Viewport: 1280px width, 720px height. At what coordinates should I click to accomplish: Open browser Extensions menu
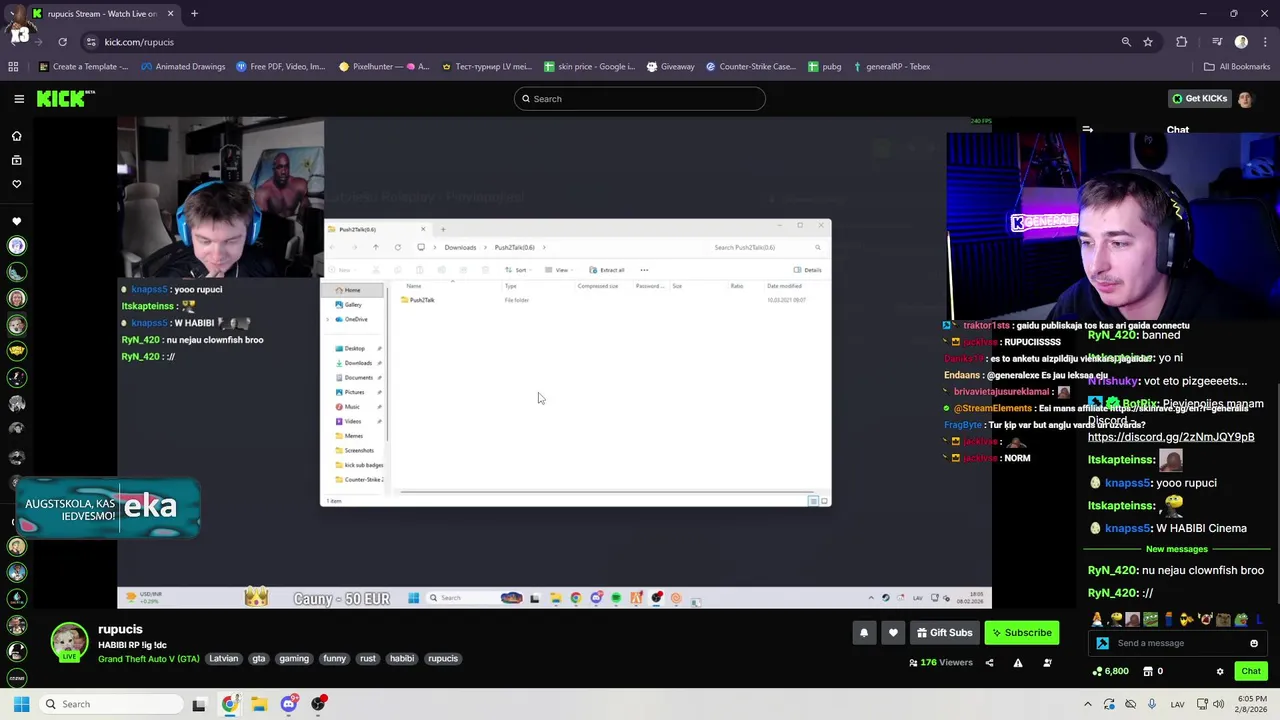tap(1182, 42)
